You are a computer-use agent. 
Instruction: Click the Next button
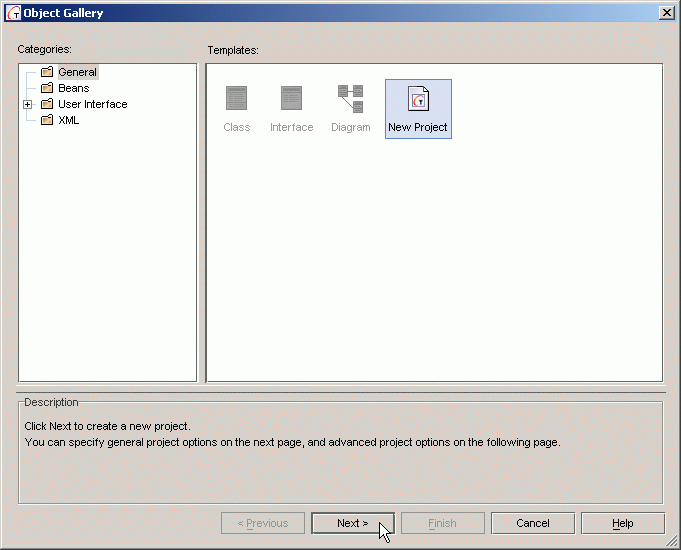click(352, 523)
